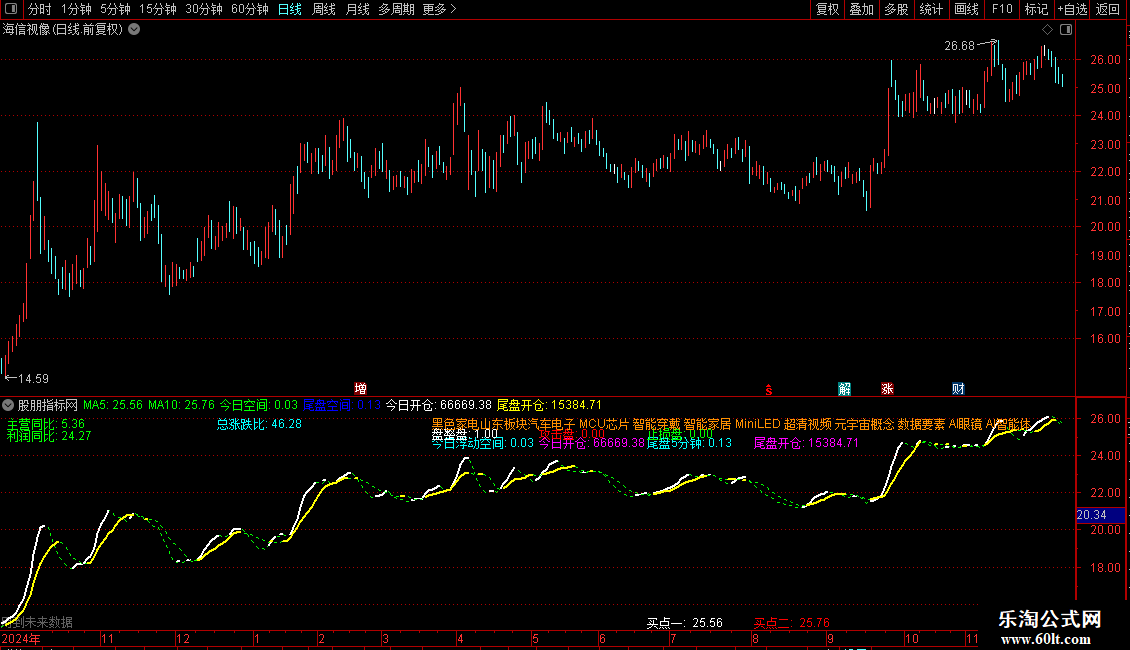Click the MA5: 25.56 indicator value

[x=113, y=405]
